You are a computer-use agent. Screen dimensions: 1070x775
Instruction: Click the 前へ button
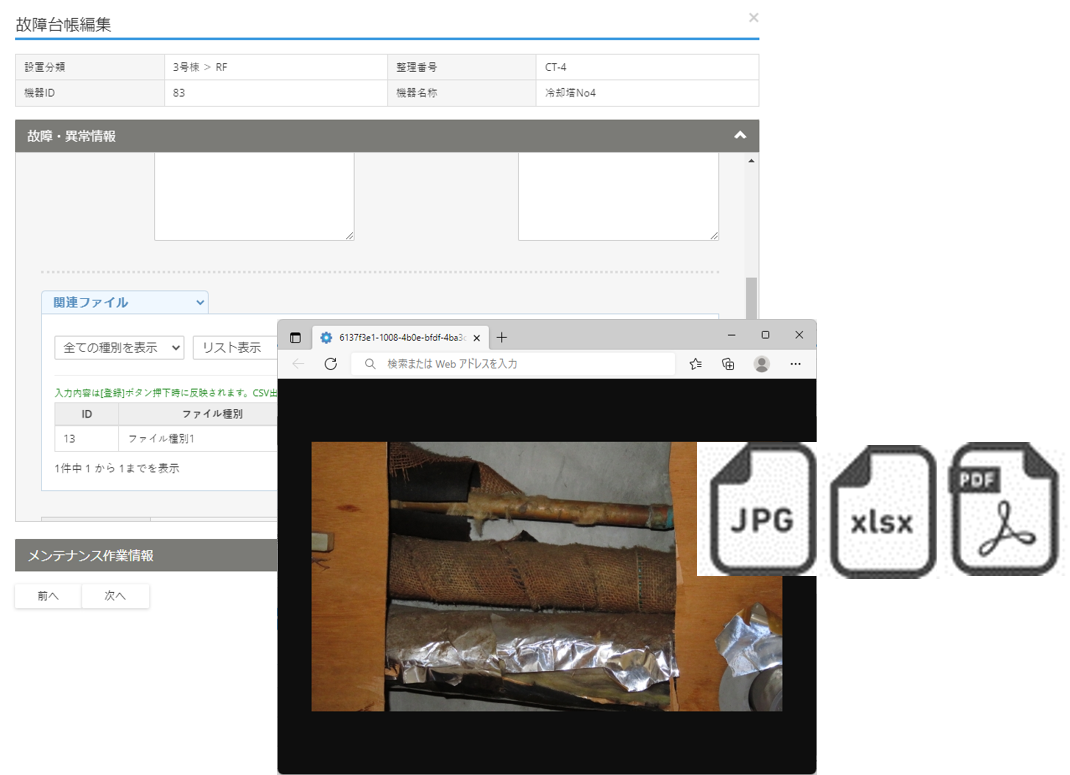48,596
